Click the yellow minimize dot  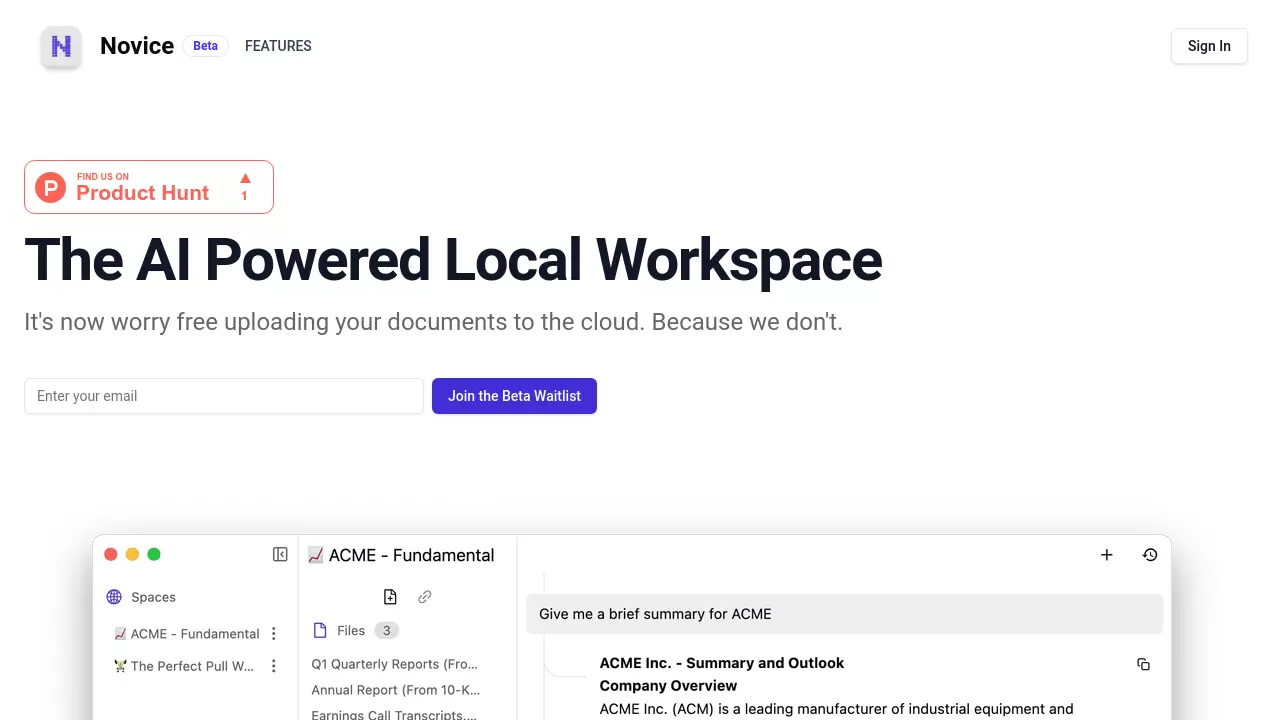132,554
